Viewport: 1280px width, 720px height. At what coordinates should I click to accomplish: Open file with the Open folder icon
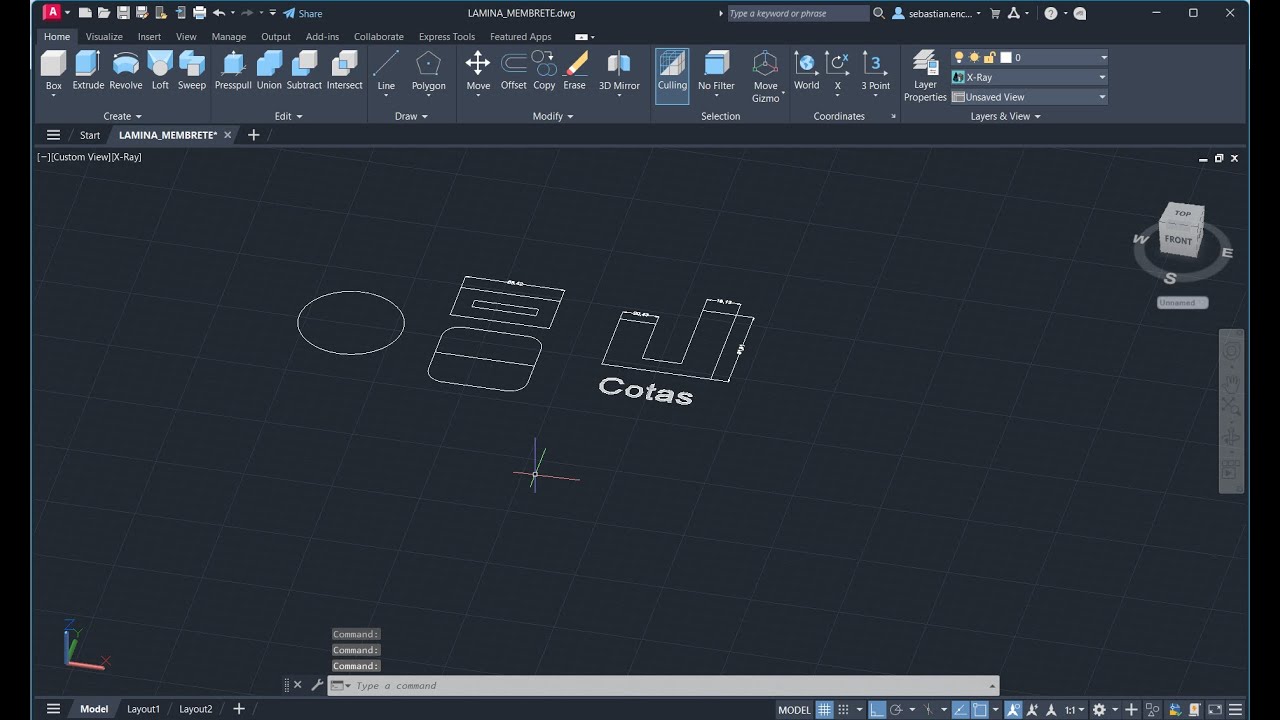tap(104, 13)
